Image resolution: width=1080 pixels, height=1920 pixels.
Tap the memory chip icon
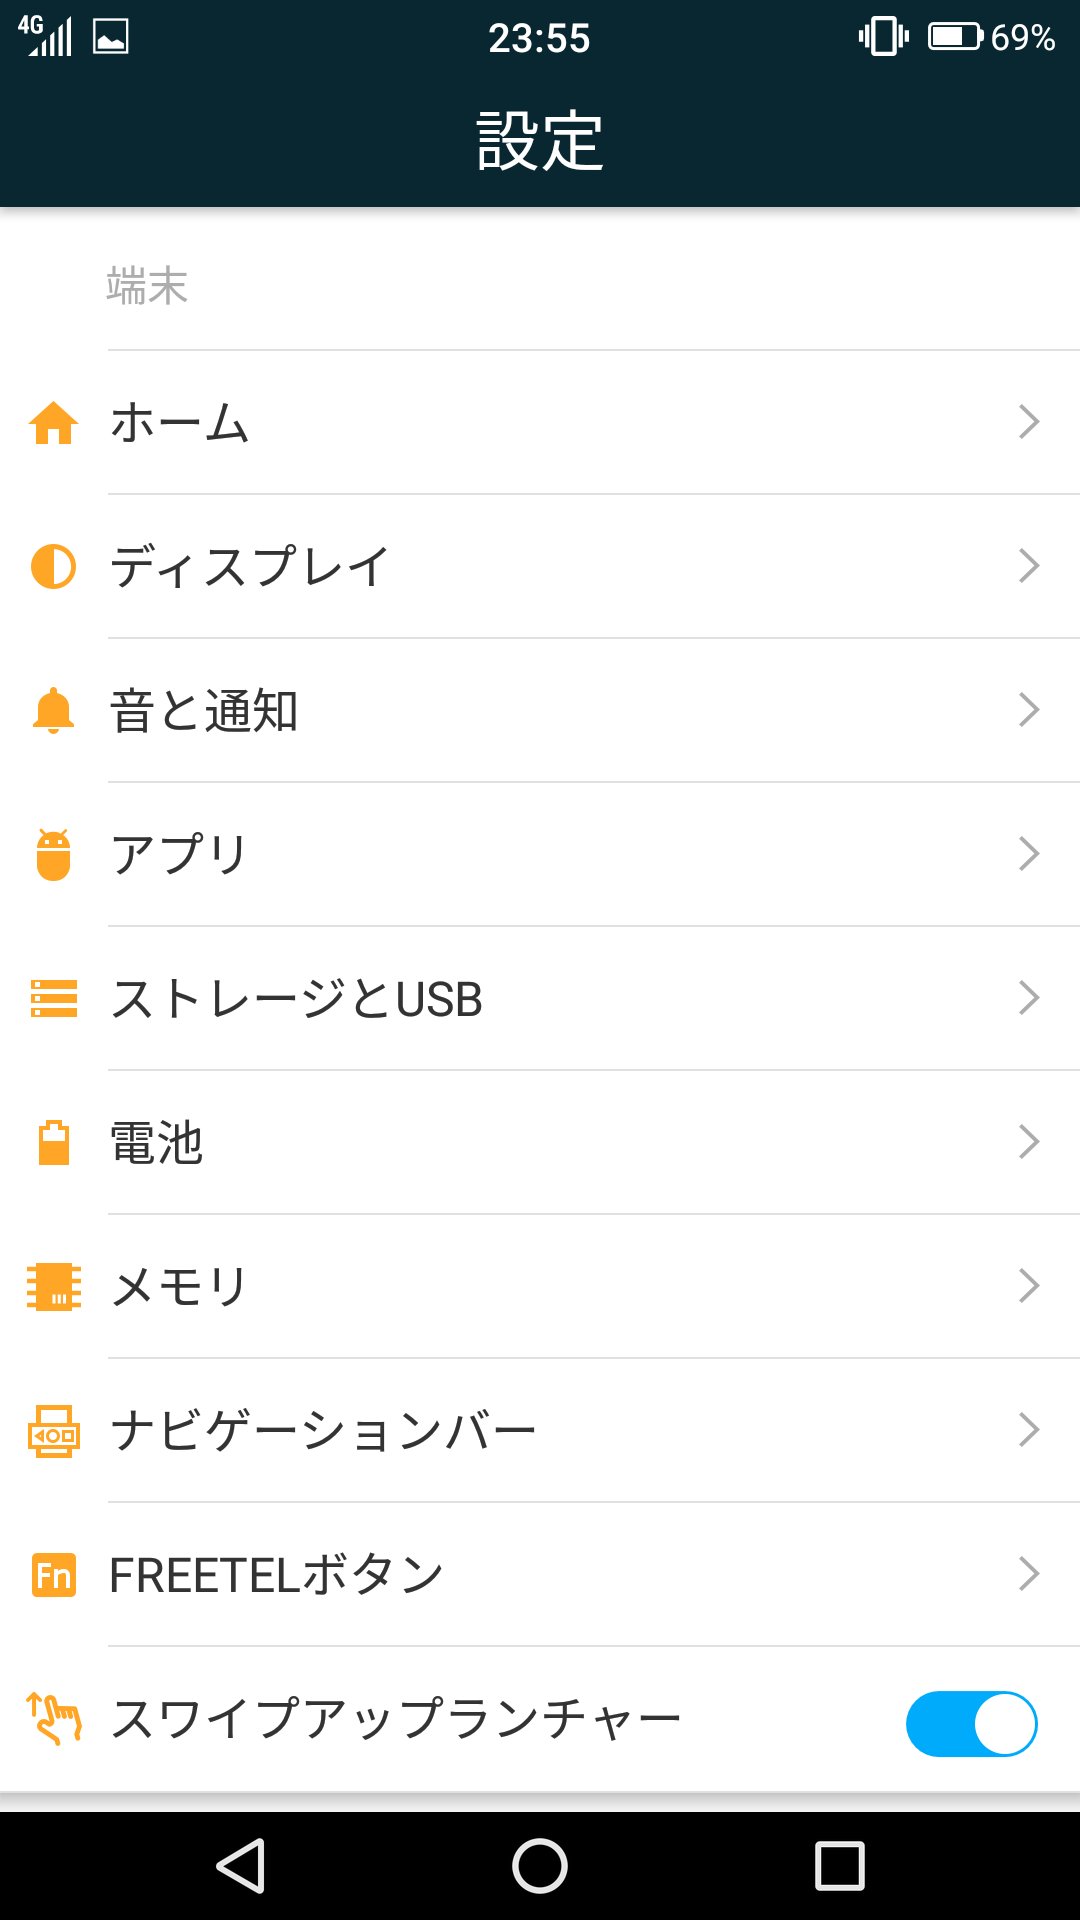pos(54,1287)
